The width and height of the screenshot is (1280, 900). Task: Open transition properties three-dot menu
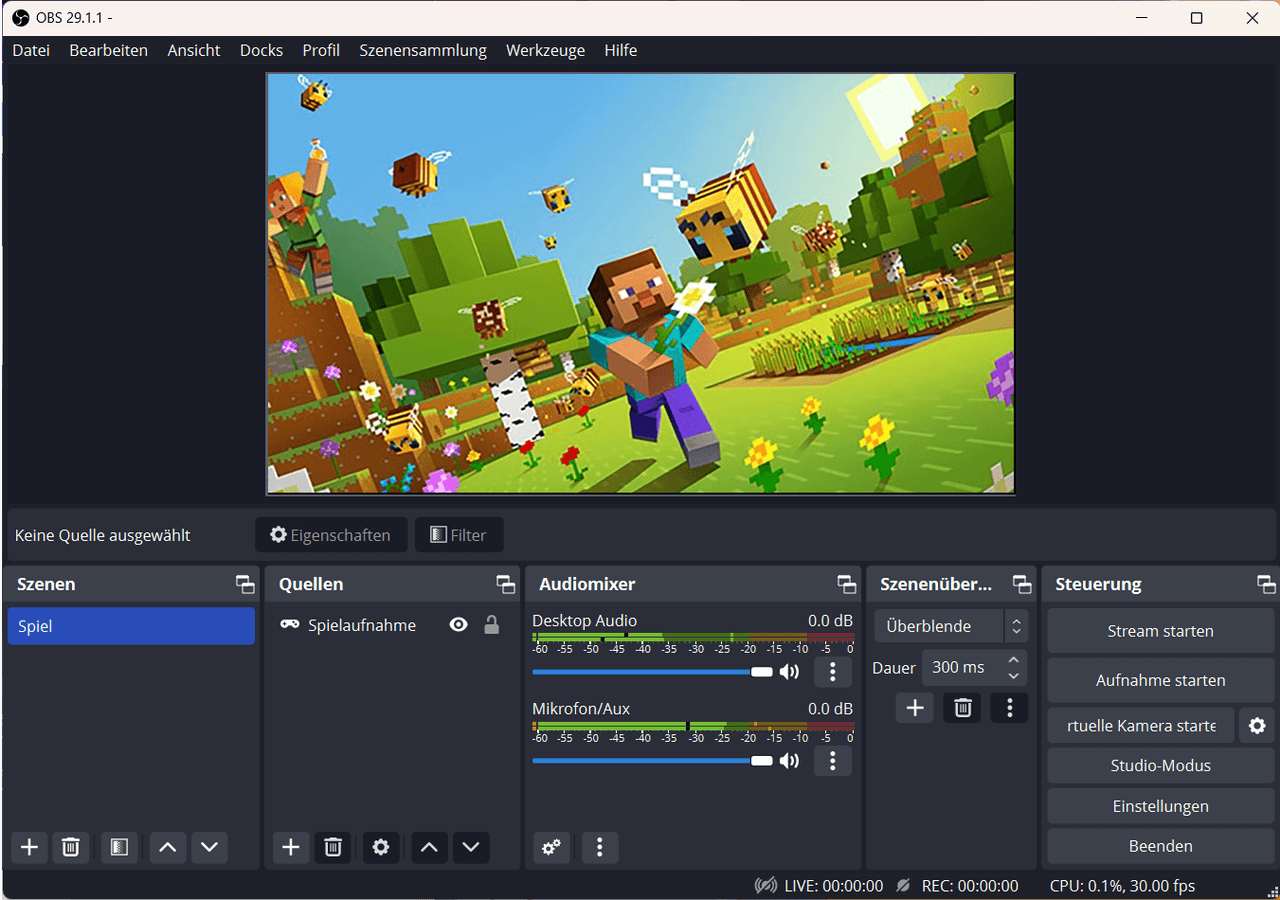1010,708
